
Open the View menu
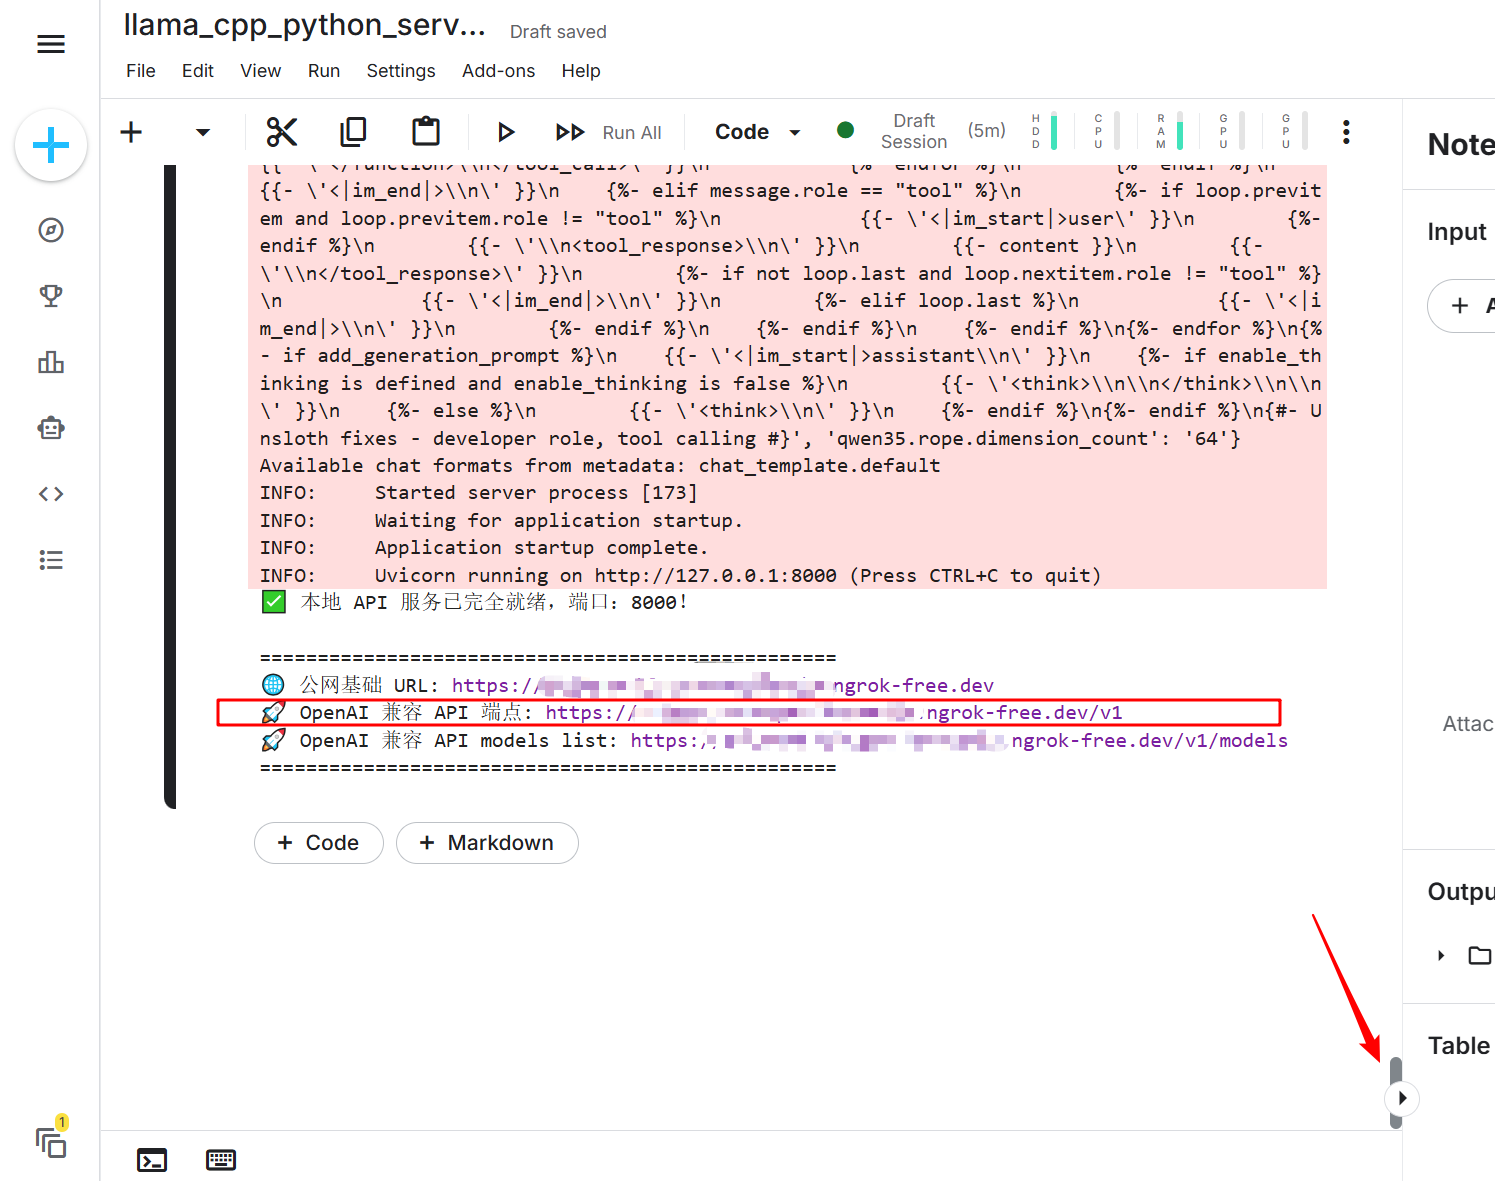coord(261,71)
